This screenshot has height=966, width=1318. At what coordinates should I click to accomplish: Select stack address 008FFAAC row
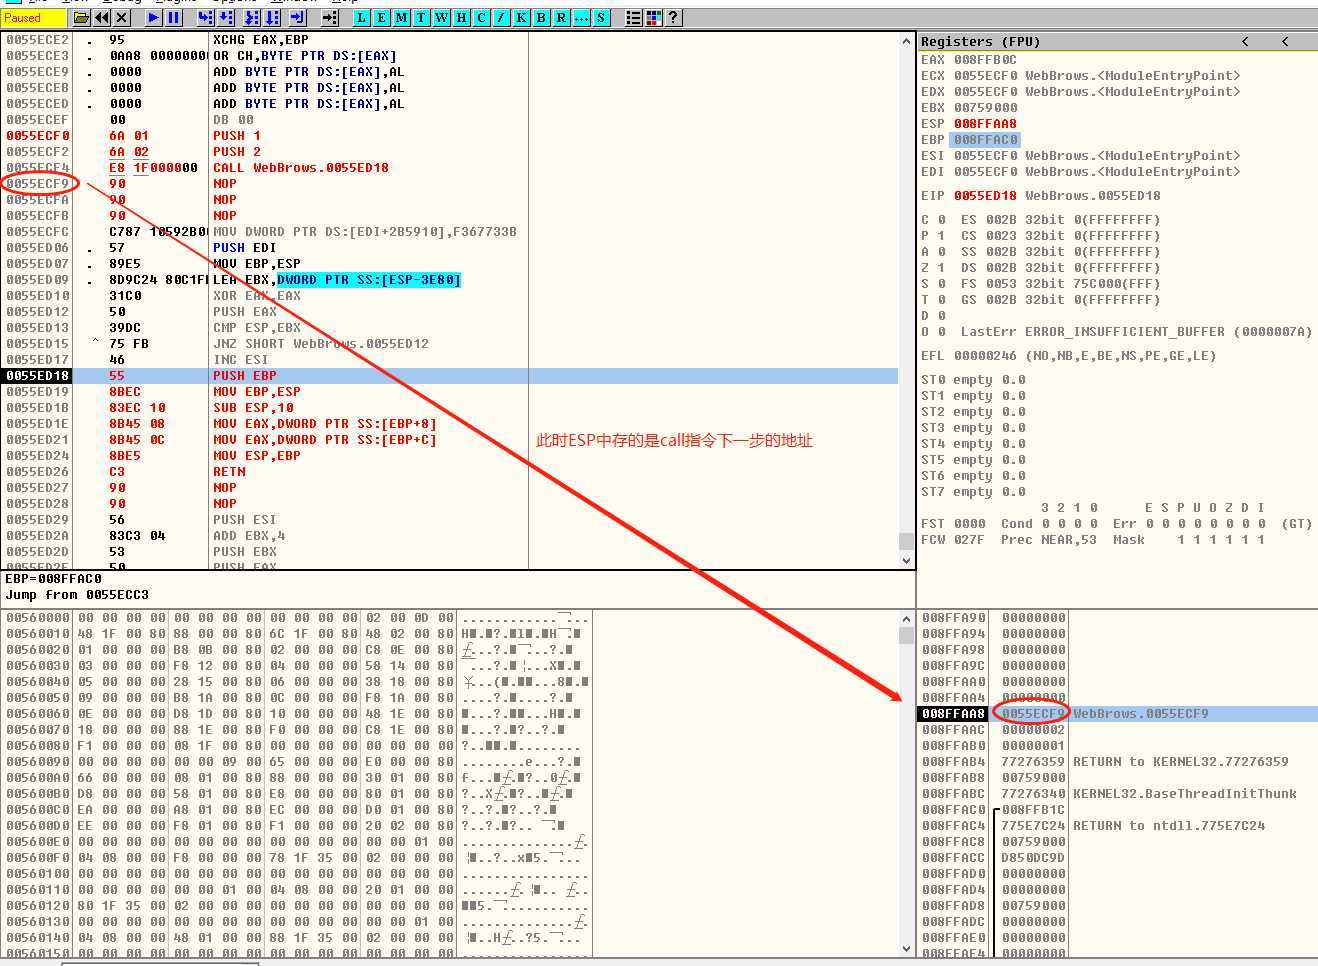(x=1117, y=730)
